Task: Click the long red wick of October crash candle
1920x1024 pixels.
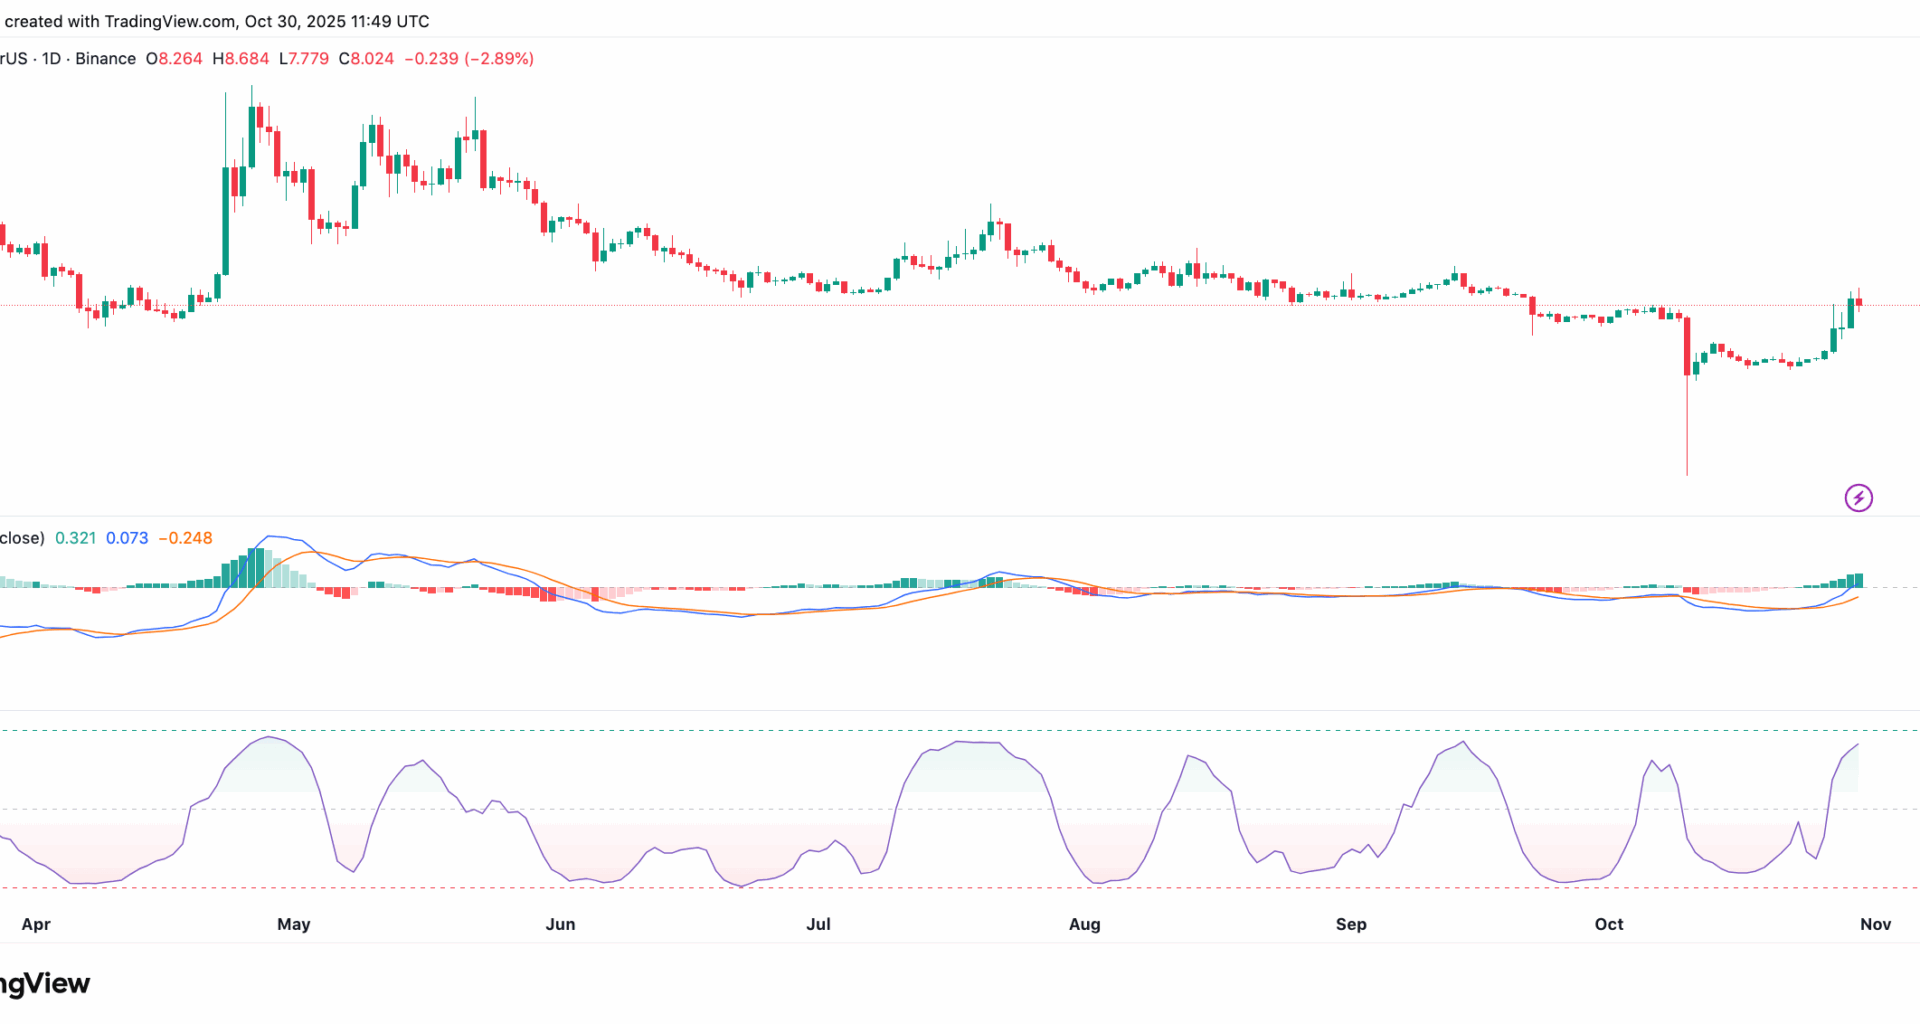Action: (1687, 430)
